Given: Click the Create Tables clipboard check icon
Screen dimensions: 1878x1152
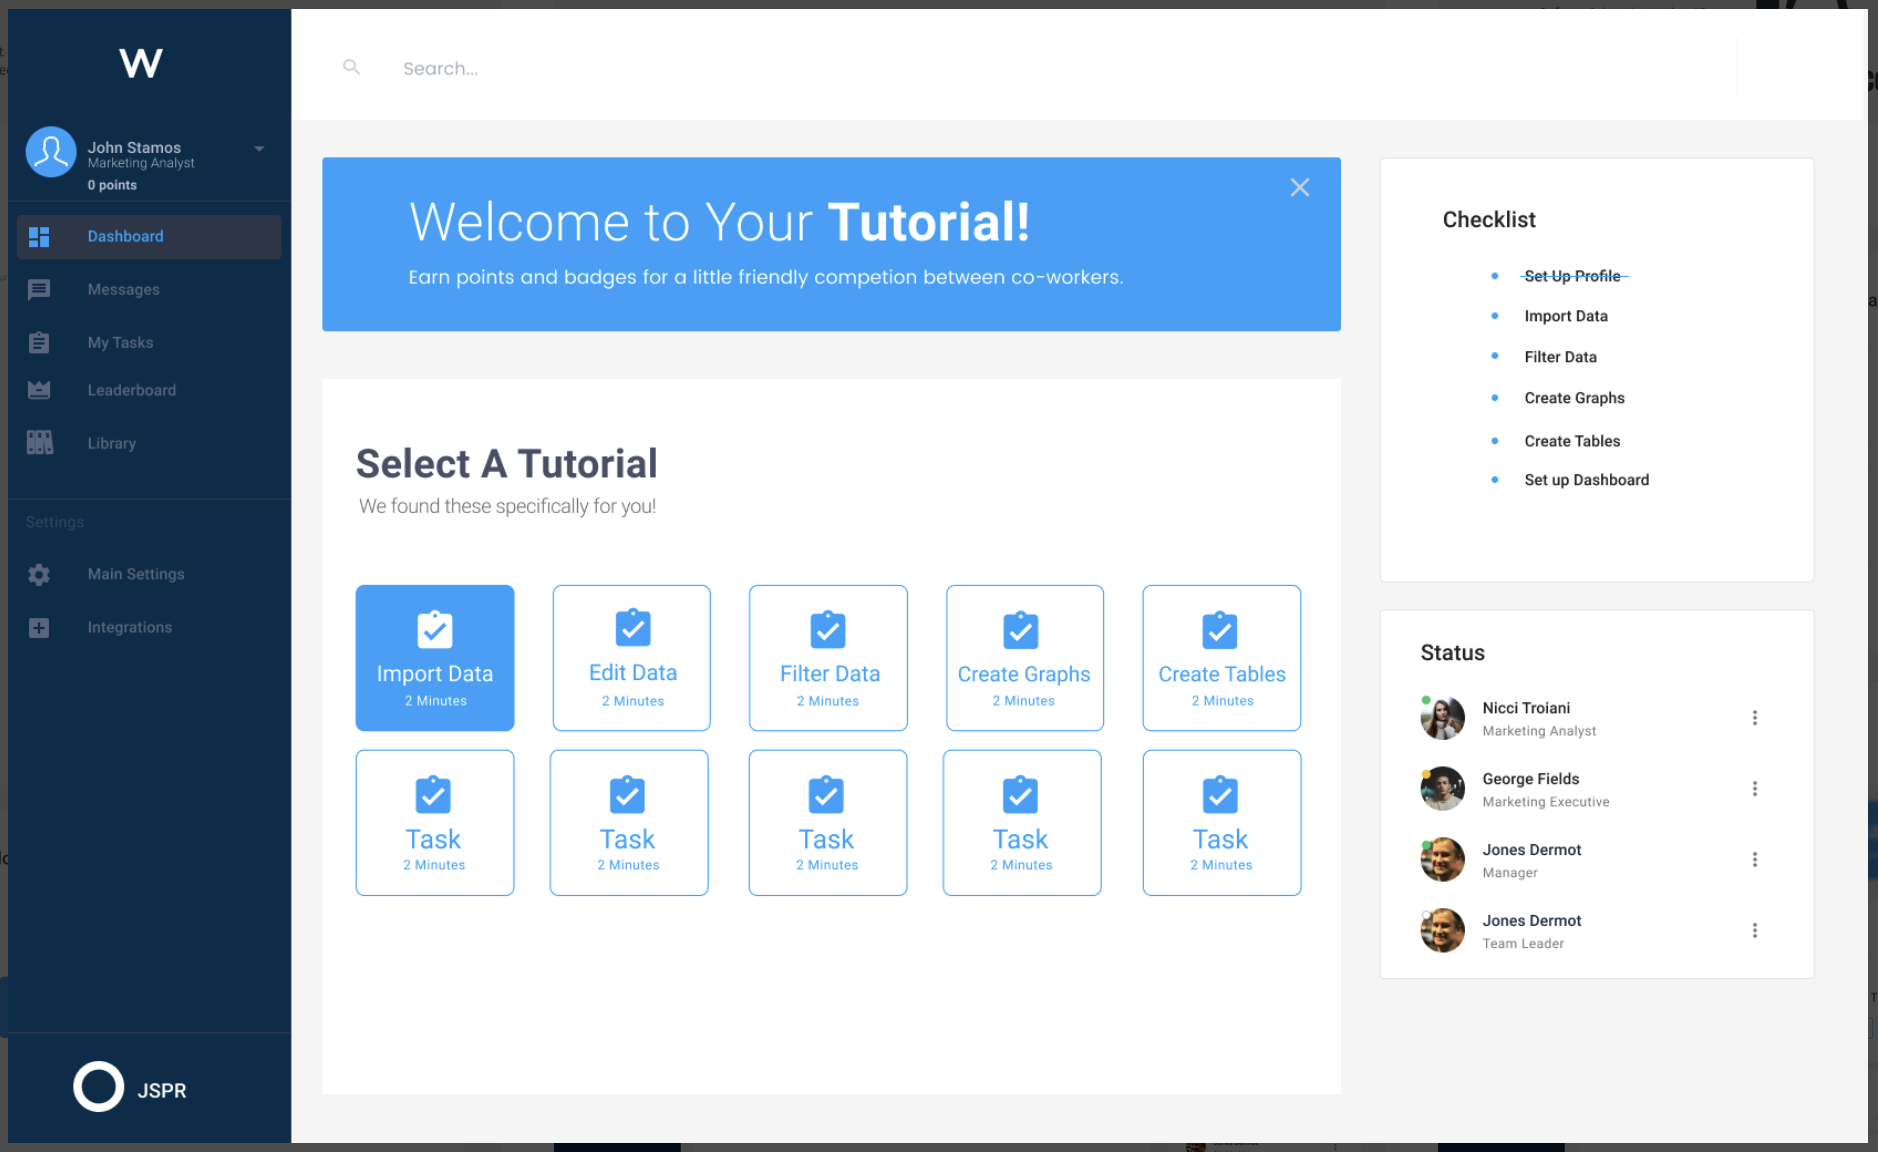Looking at the screenshot, I should pyautogui.click(x=1220, y=629).
